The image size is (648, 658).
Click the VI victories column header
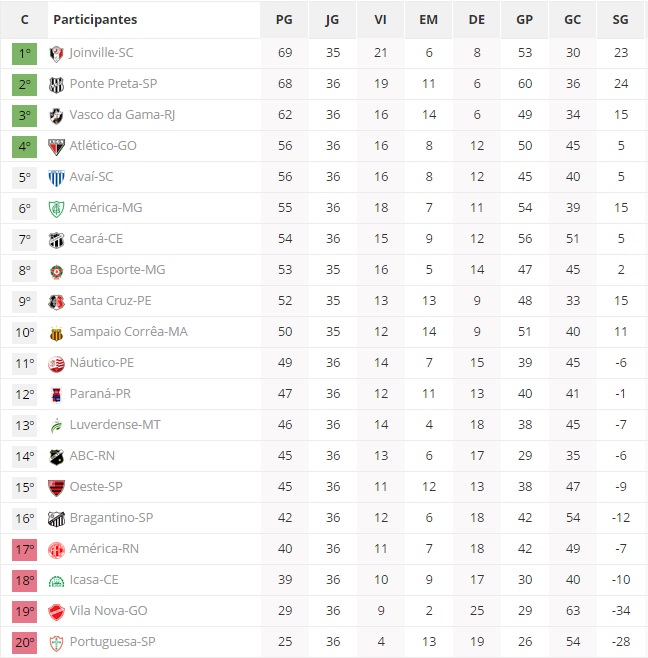380,20
